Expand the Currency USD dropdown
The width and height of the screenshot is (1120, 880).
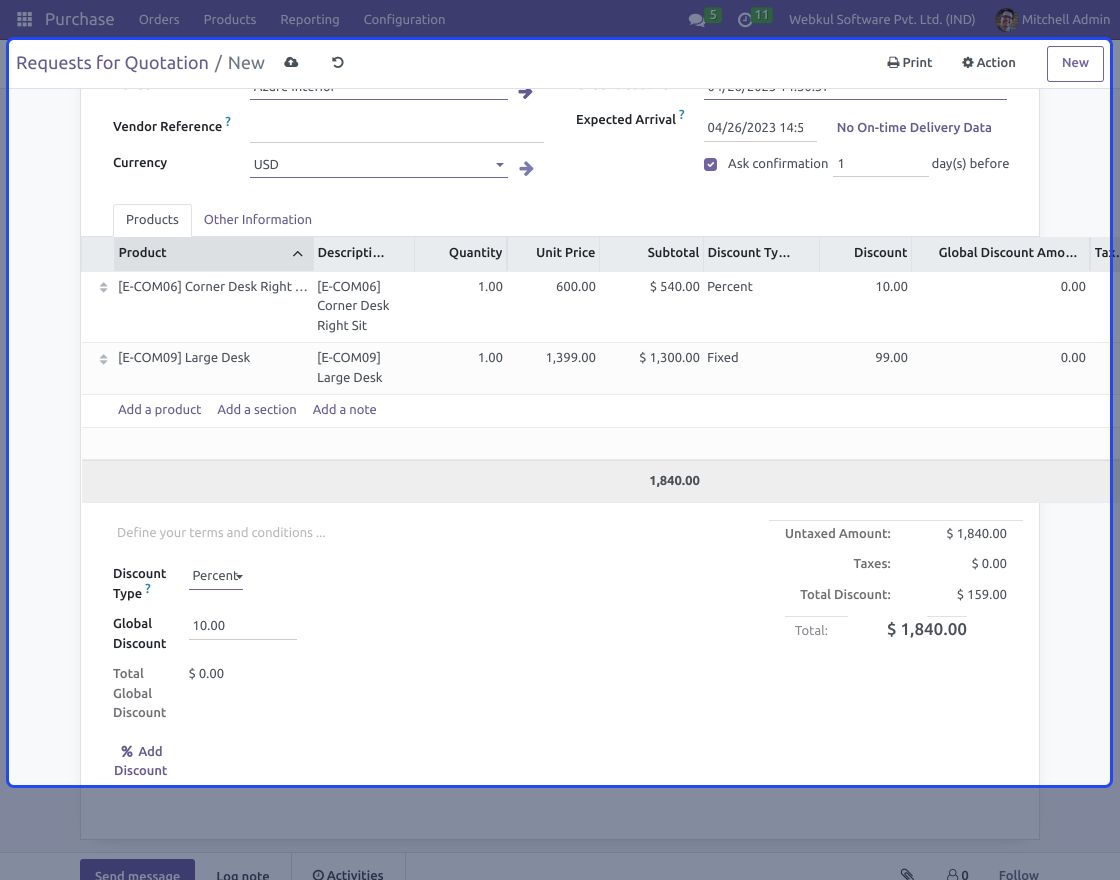(x=499, y=165)
